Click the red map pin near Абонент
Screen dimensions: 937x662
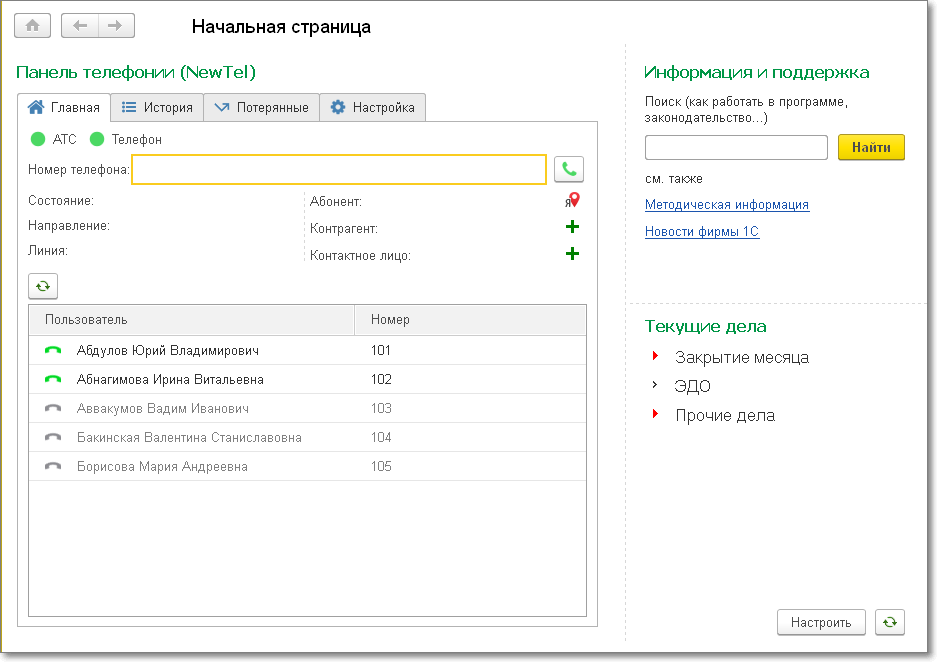574,200
